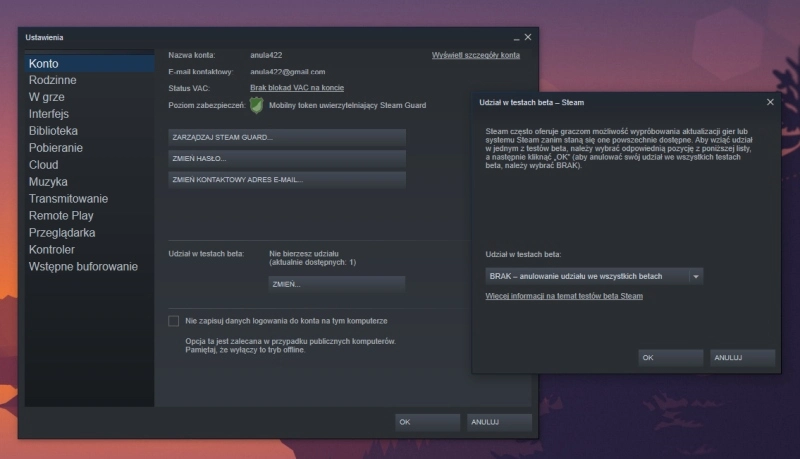This screenshot has width=800, height=459.
Task: Minimize the Ustawienia window
Action: pos(516,38)
